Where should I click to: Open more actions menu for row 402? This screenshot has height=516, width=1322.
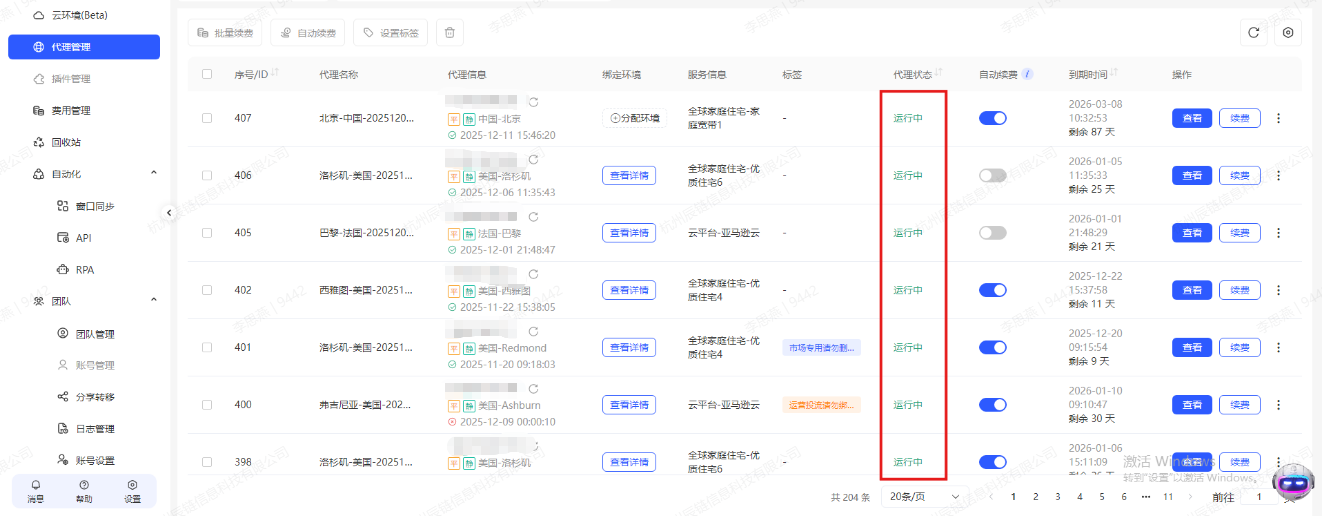1278,290
